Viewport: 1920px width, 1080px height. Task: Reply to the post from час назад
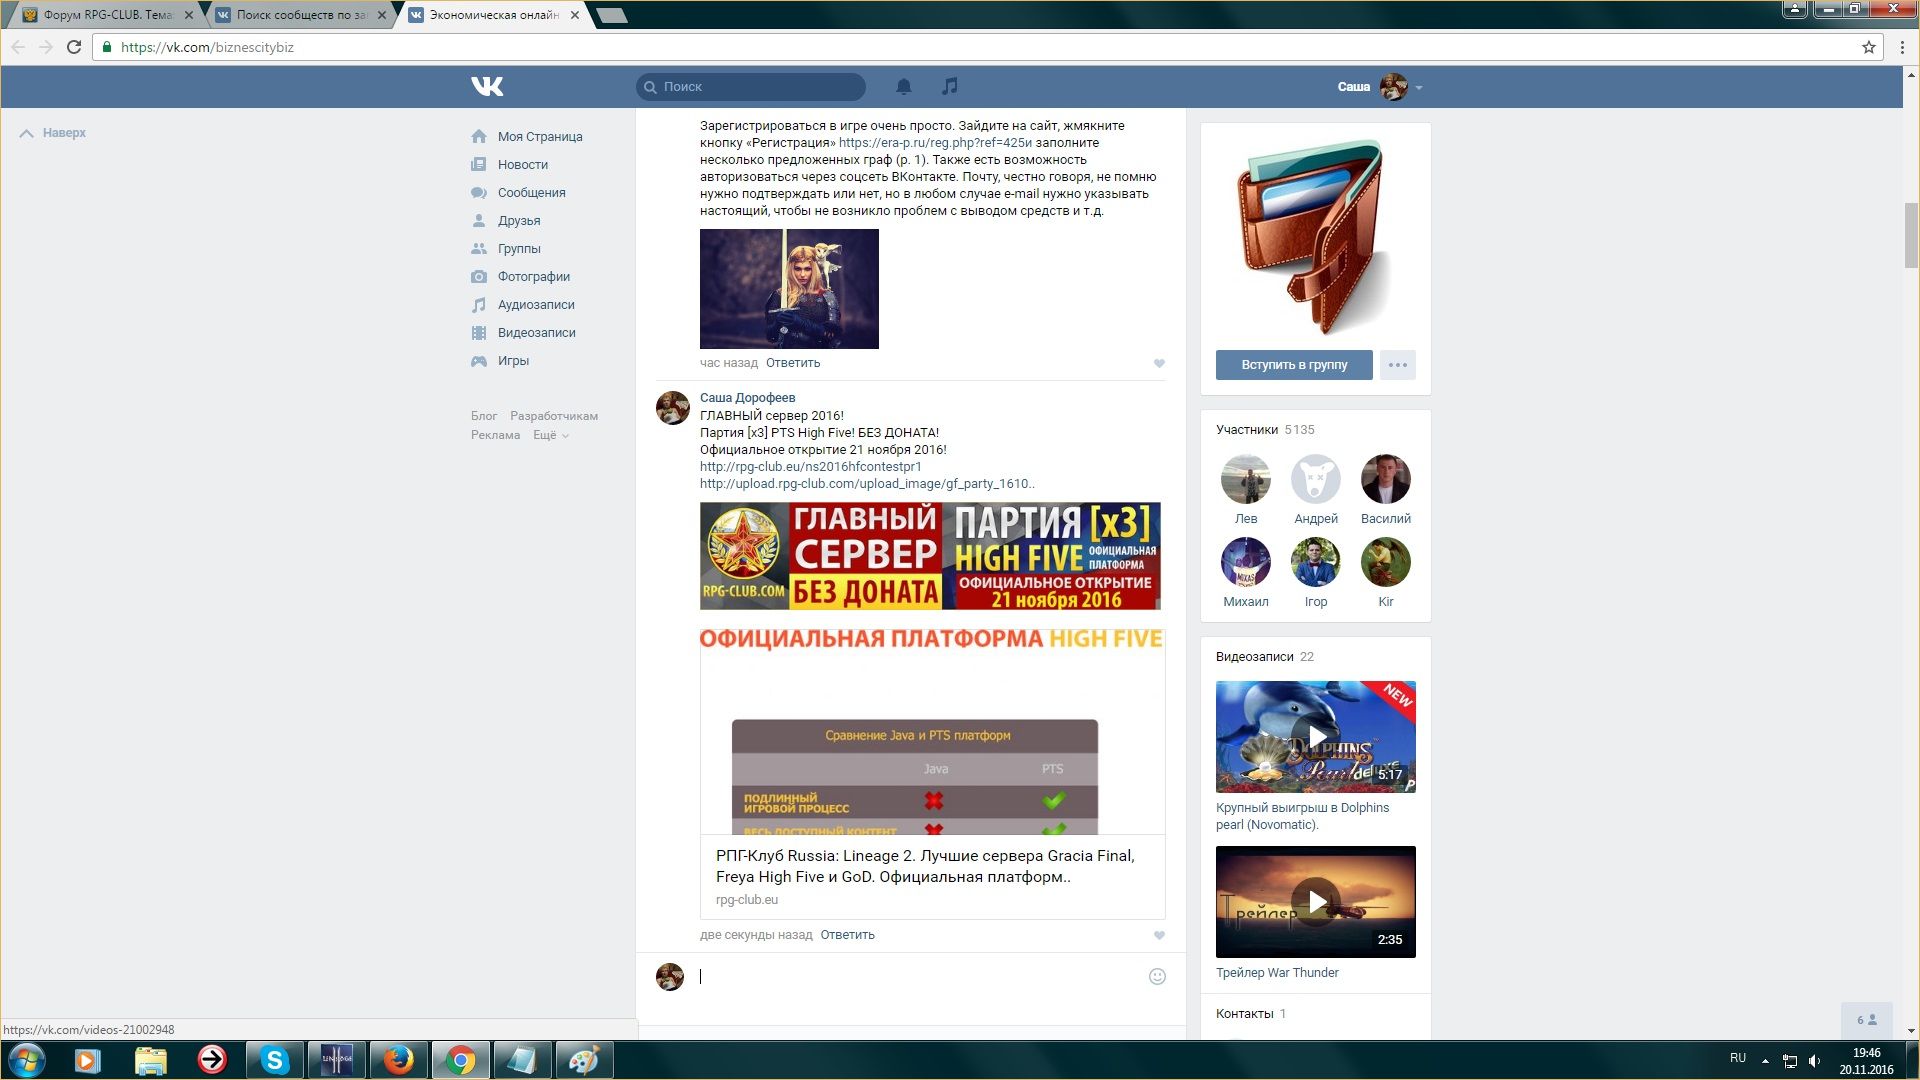click(793, 363)
